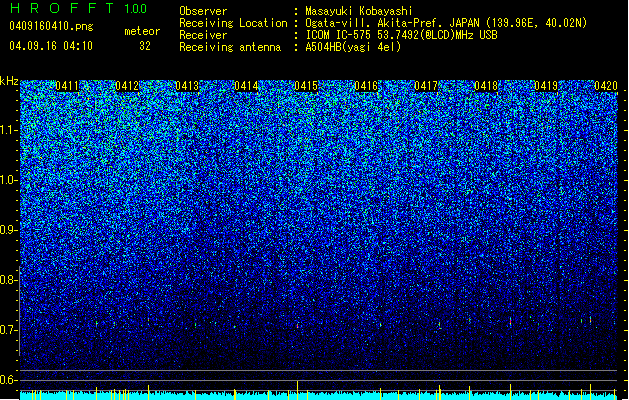Click the 0.8 kHz axis label
This screenshot has height=400, width=629.
[8, 280]
